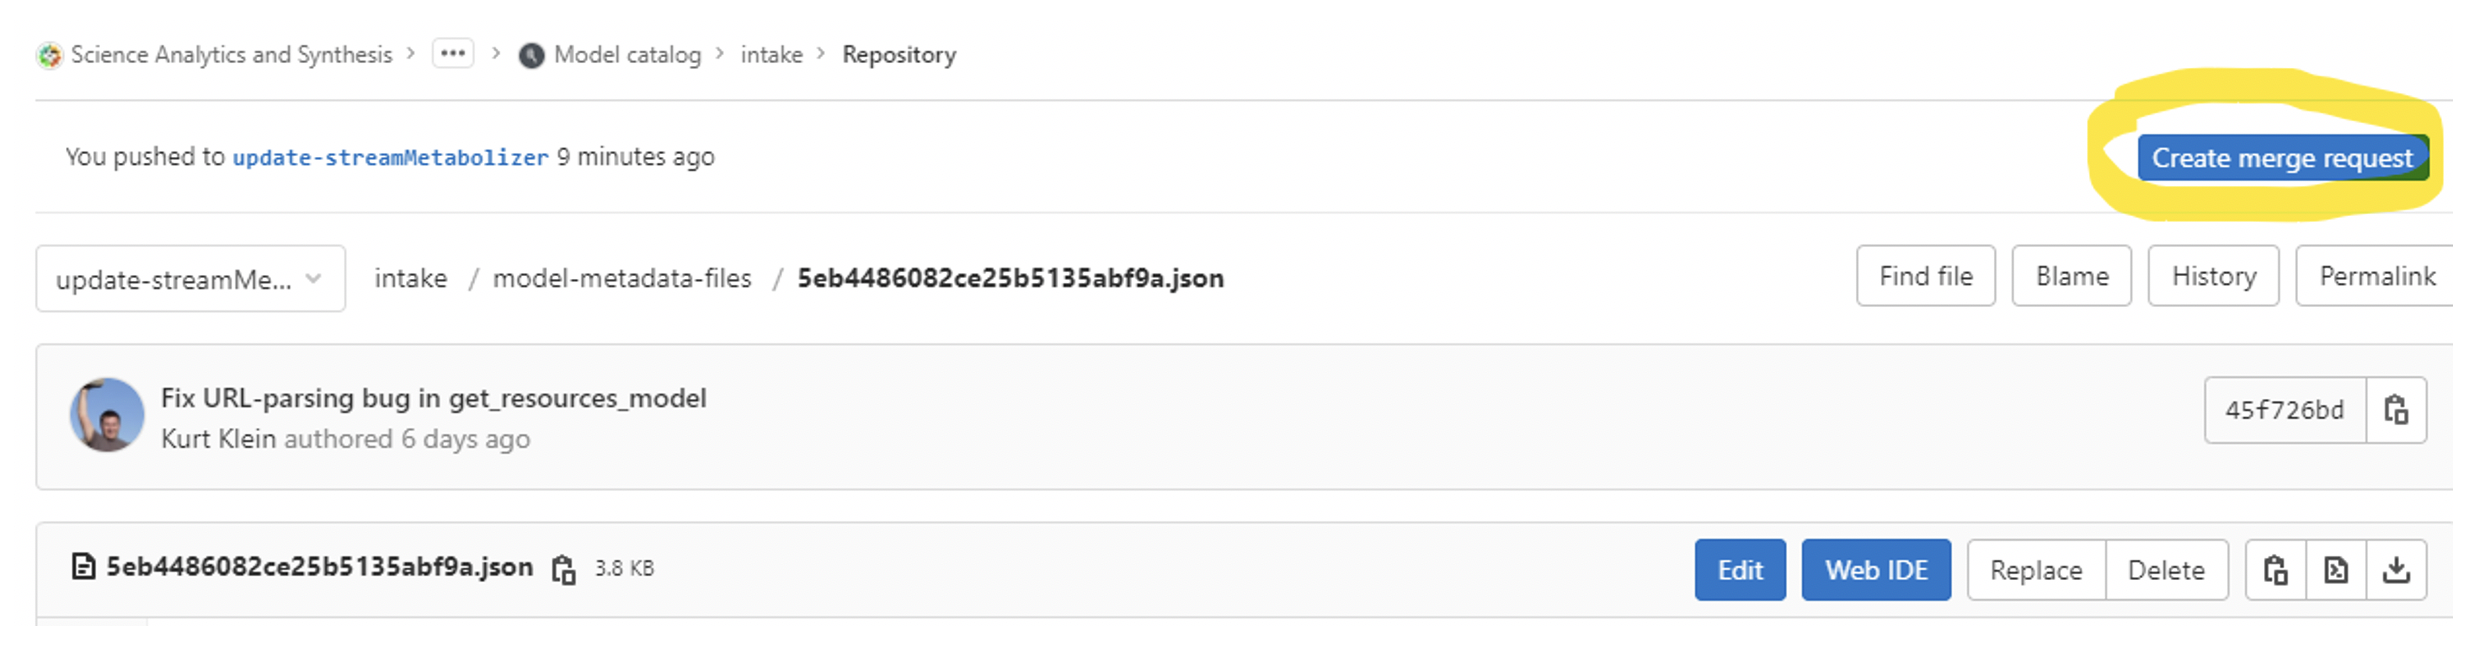The width and height of the screenshot is (2490, 652).
Task: Click Kurt Klein's avatar thumbnail
Action: (107, 415)
